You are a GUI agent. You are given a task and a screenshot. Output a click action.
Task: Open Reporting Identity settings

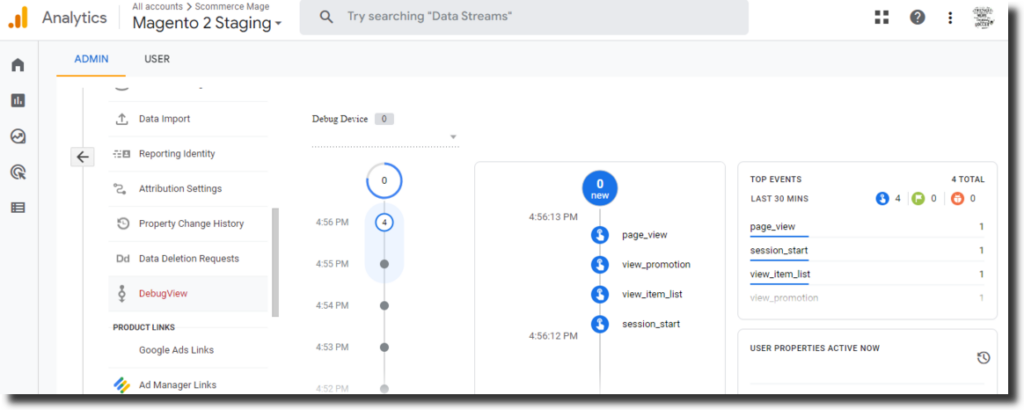tap(188, 154)
